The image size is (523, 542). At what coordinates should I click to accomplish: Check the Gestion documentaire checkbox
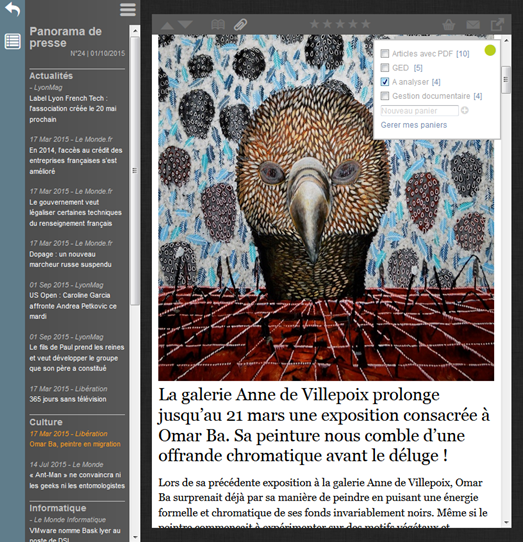(384, 96)
